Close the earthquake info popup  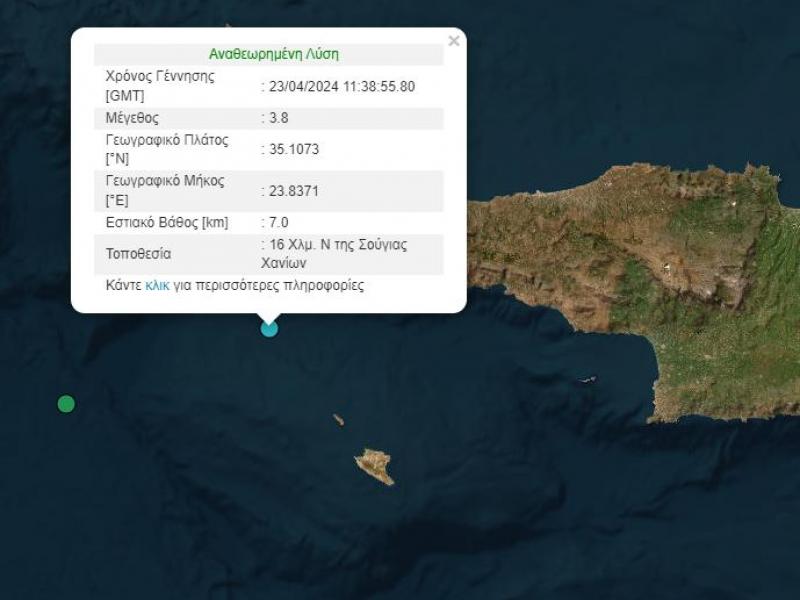(x=453, y=41)
